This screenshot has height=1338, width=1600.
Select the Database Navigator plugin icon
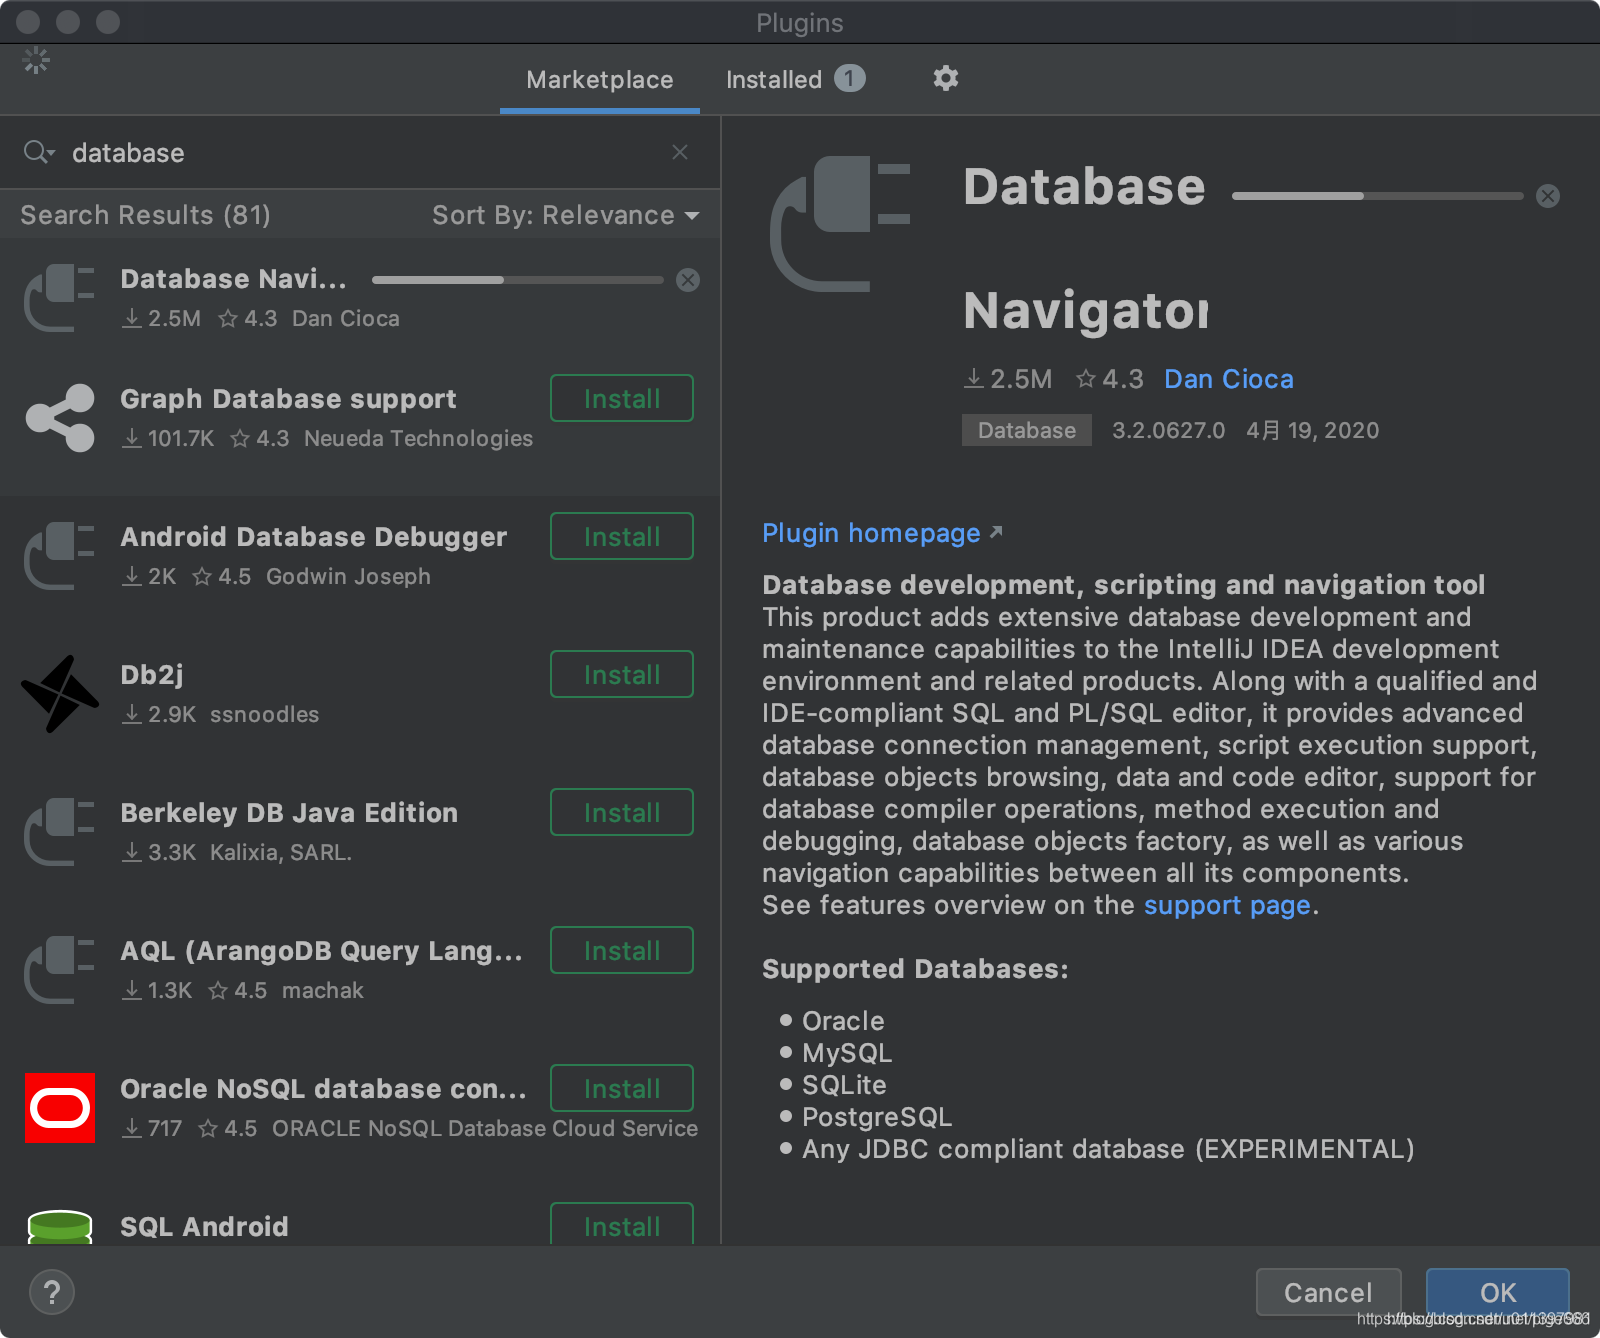(59, 297)
